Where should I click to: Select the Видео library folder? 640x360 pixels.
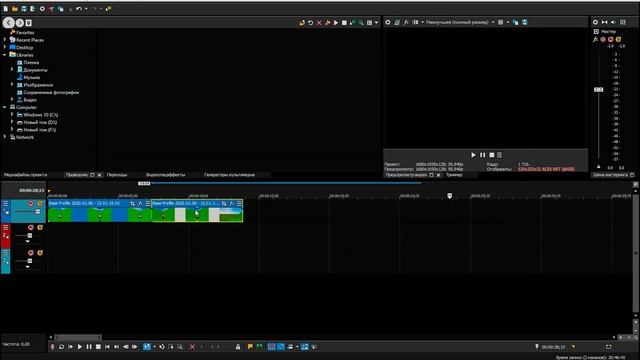30,100
